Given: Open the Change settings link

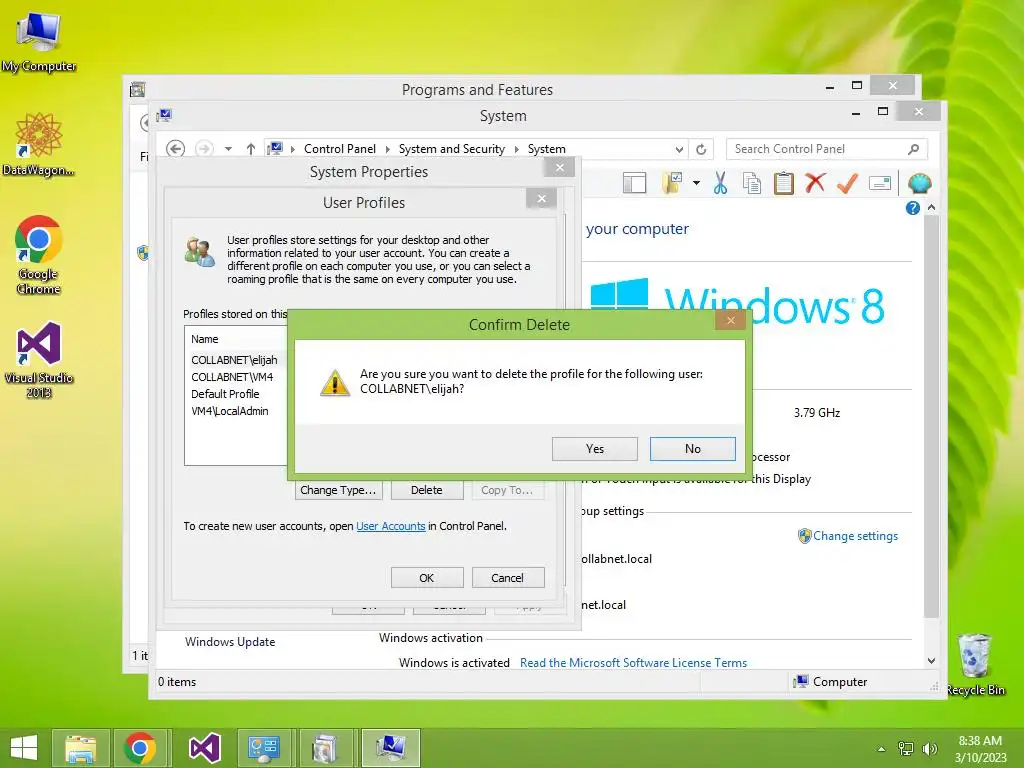Looking at the screenshot, I should pyautogui.click(x=855, y=536).
